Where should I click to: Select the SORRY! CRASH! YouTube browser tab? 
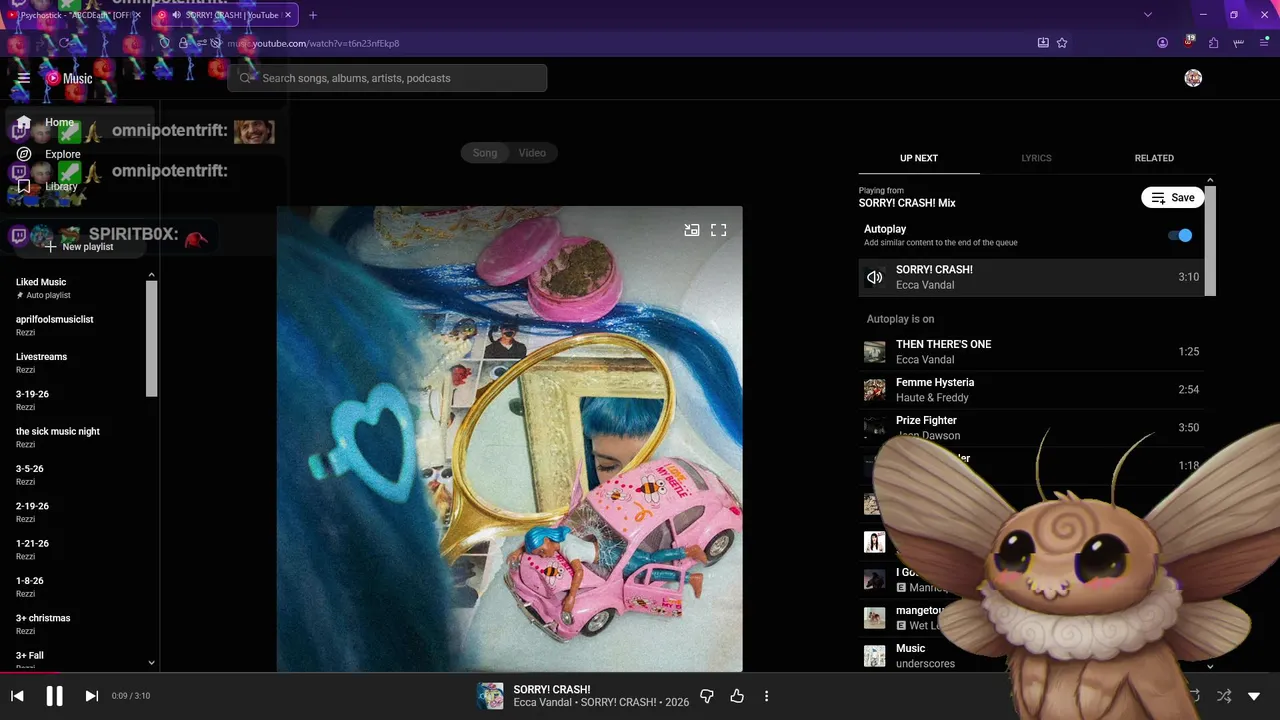coord(225,15)
